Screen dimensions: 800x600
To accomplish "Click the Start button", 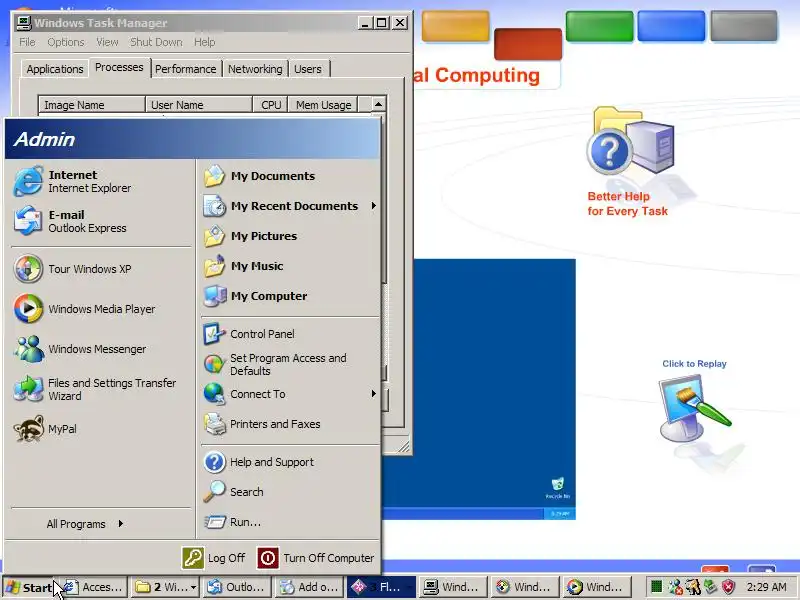I will point(30,587).
